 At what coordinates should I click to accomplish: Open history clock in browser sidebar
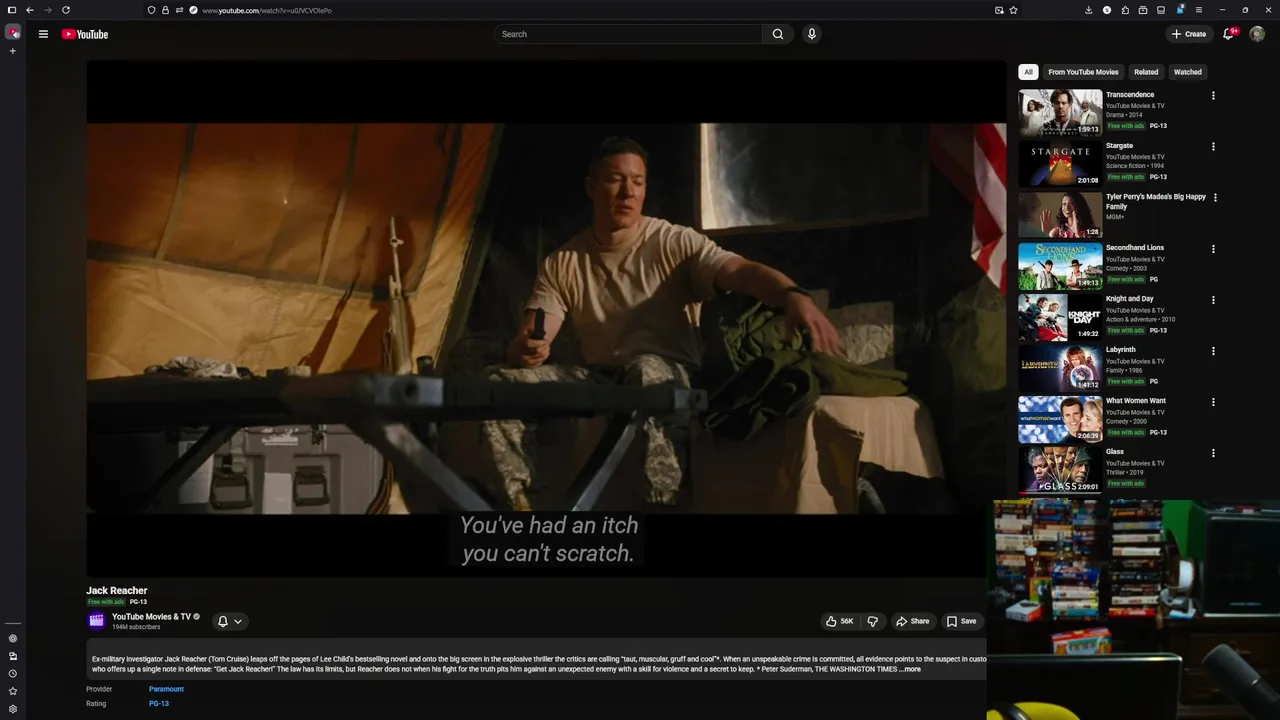click(13, 673)
